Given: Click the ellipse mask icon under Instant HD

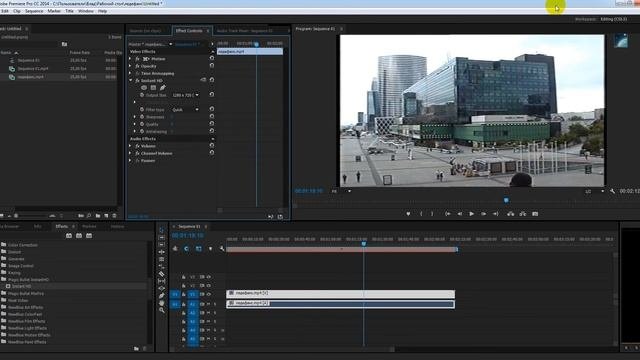Looking at the screenshot, I should pyautogui.click(x=144, y=87).
